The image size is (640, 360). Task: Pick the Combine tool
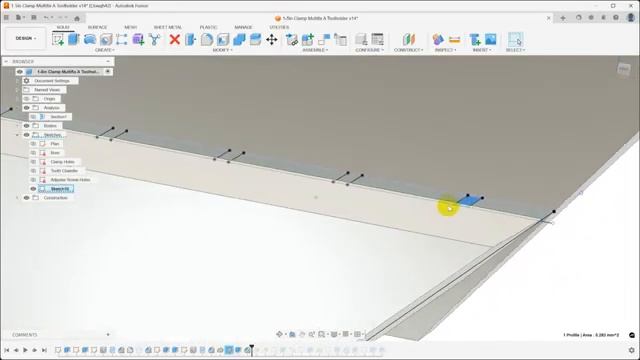239,40
